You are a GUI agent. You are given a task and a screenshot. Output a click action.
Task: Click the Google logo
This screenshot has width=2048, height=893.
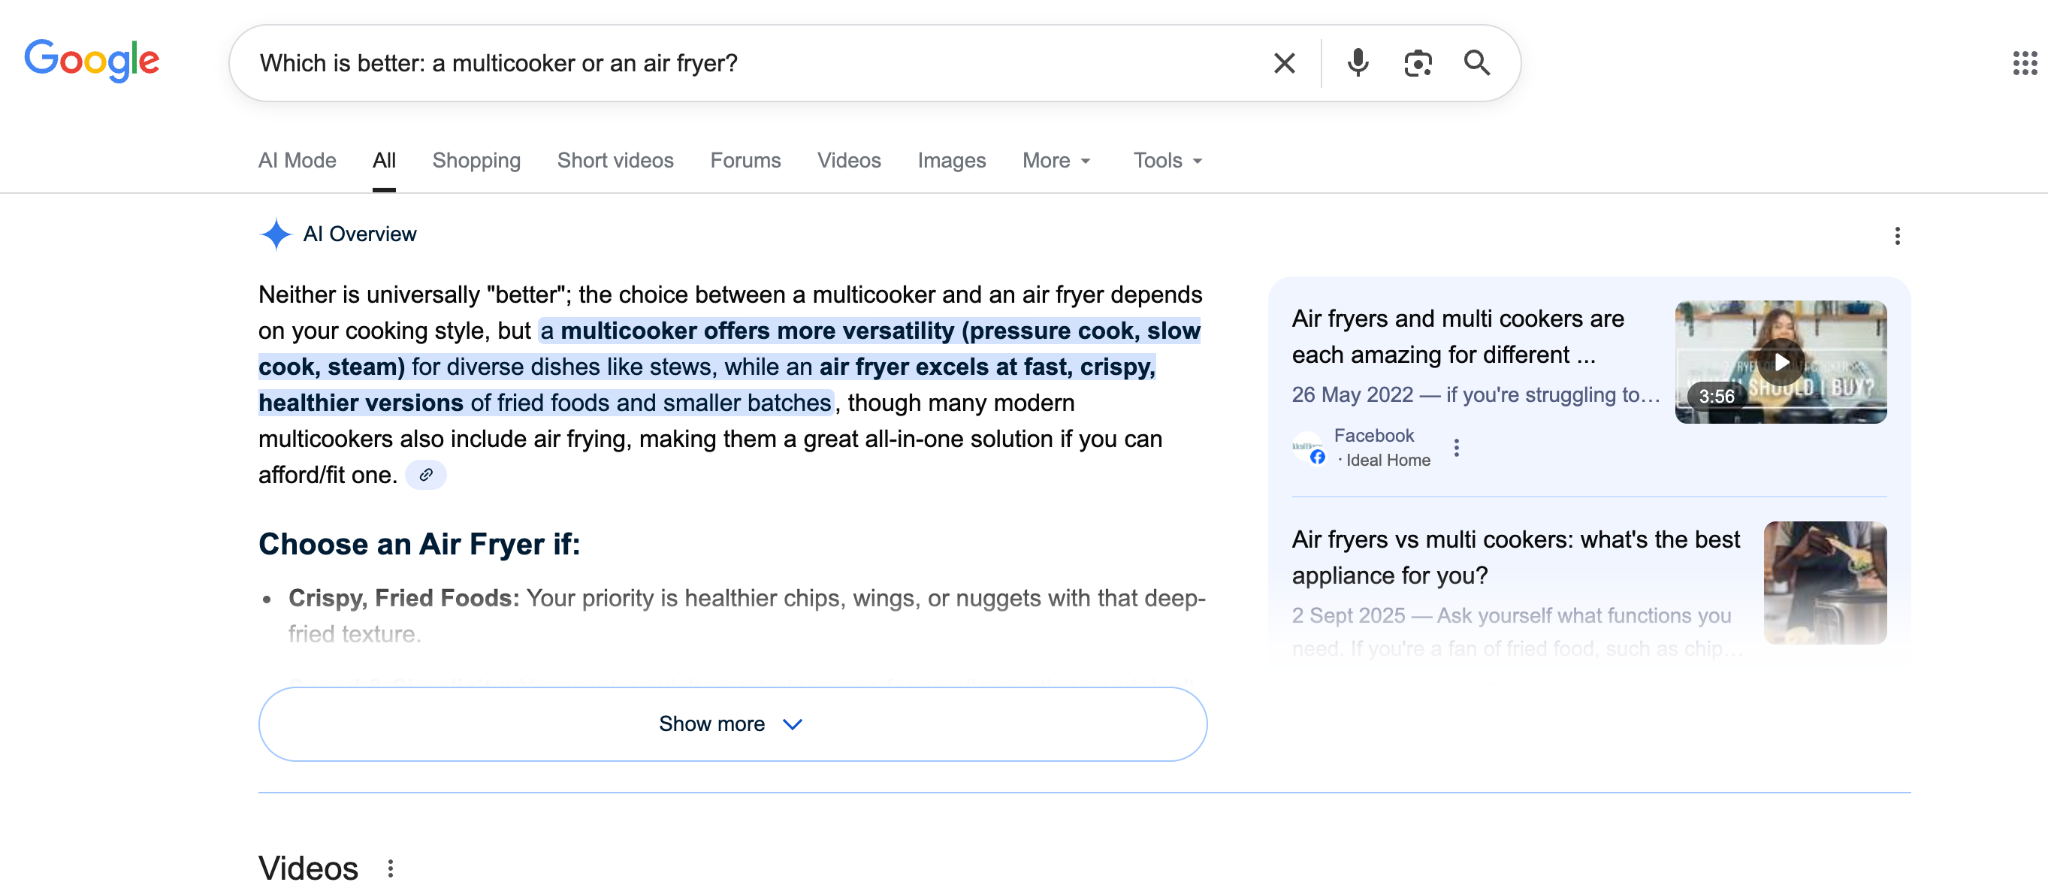[92, 61]
